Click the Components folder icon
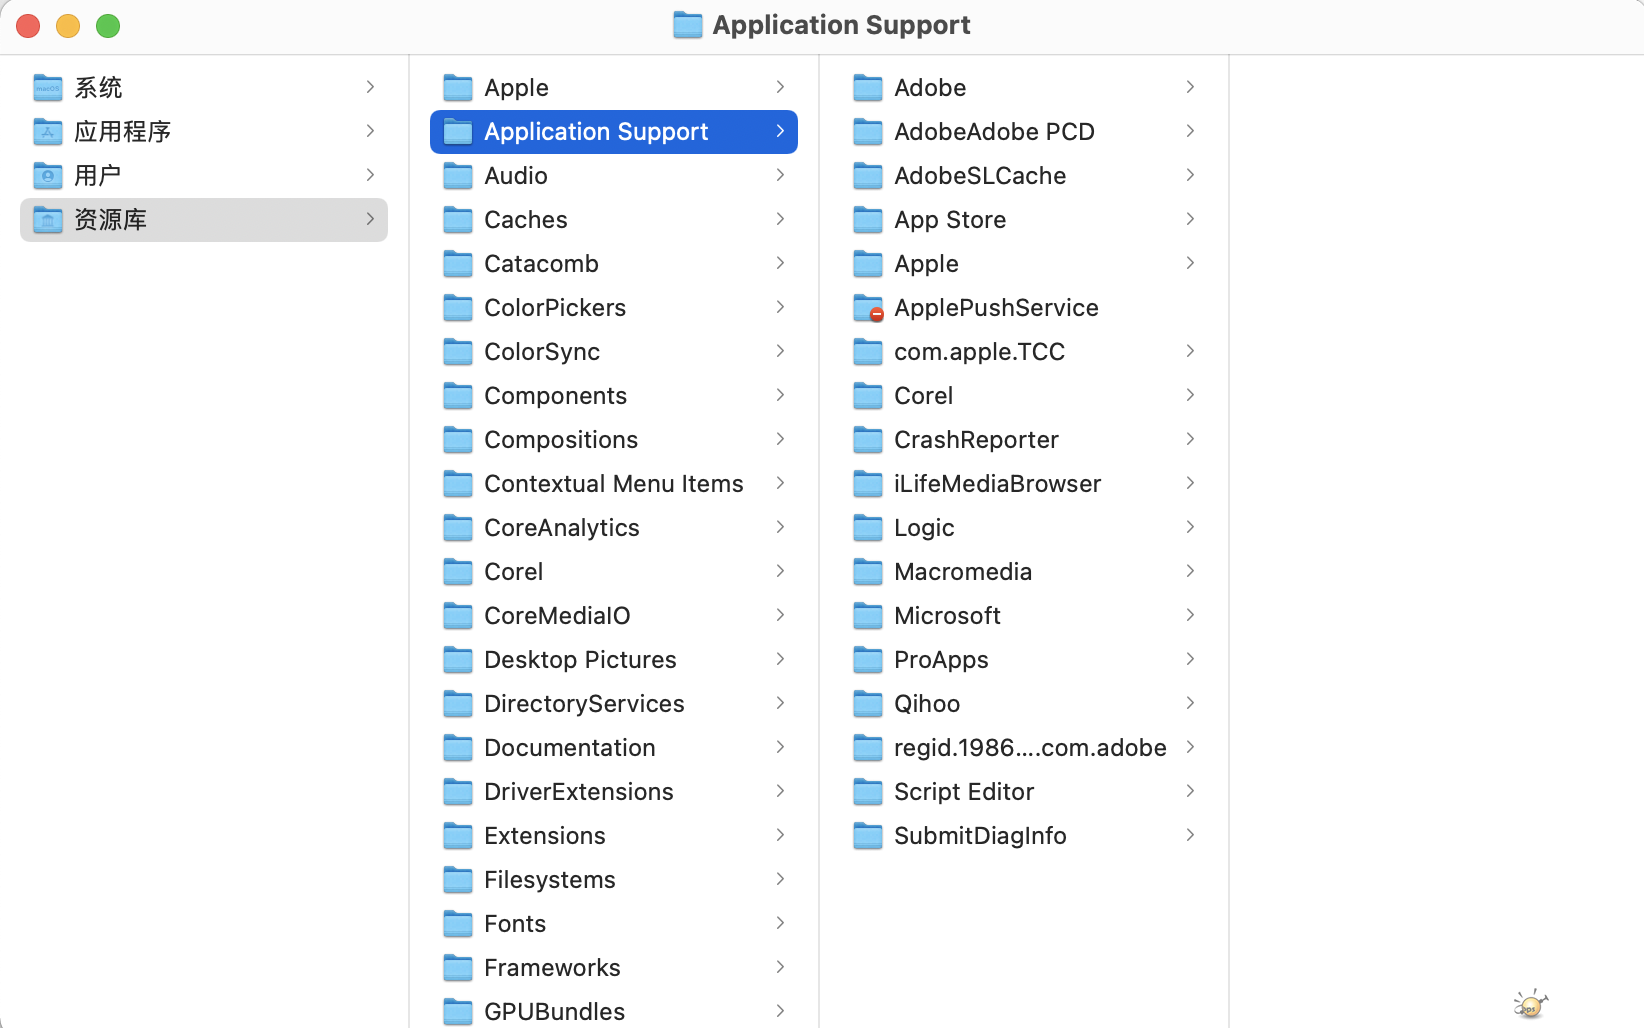 click(x=458, y=396)
